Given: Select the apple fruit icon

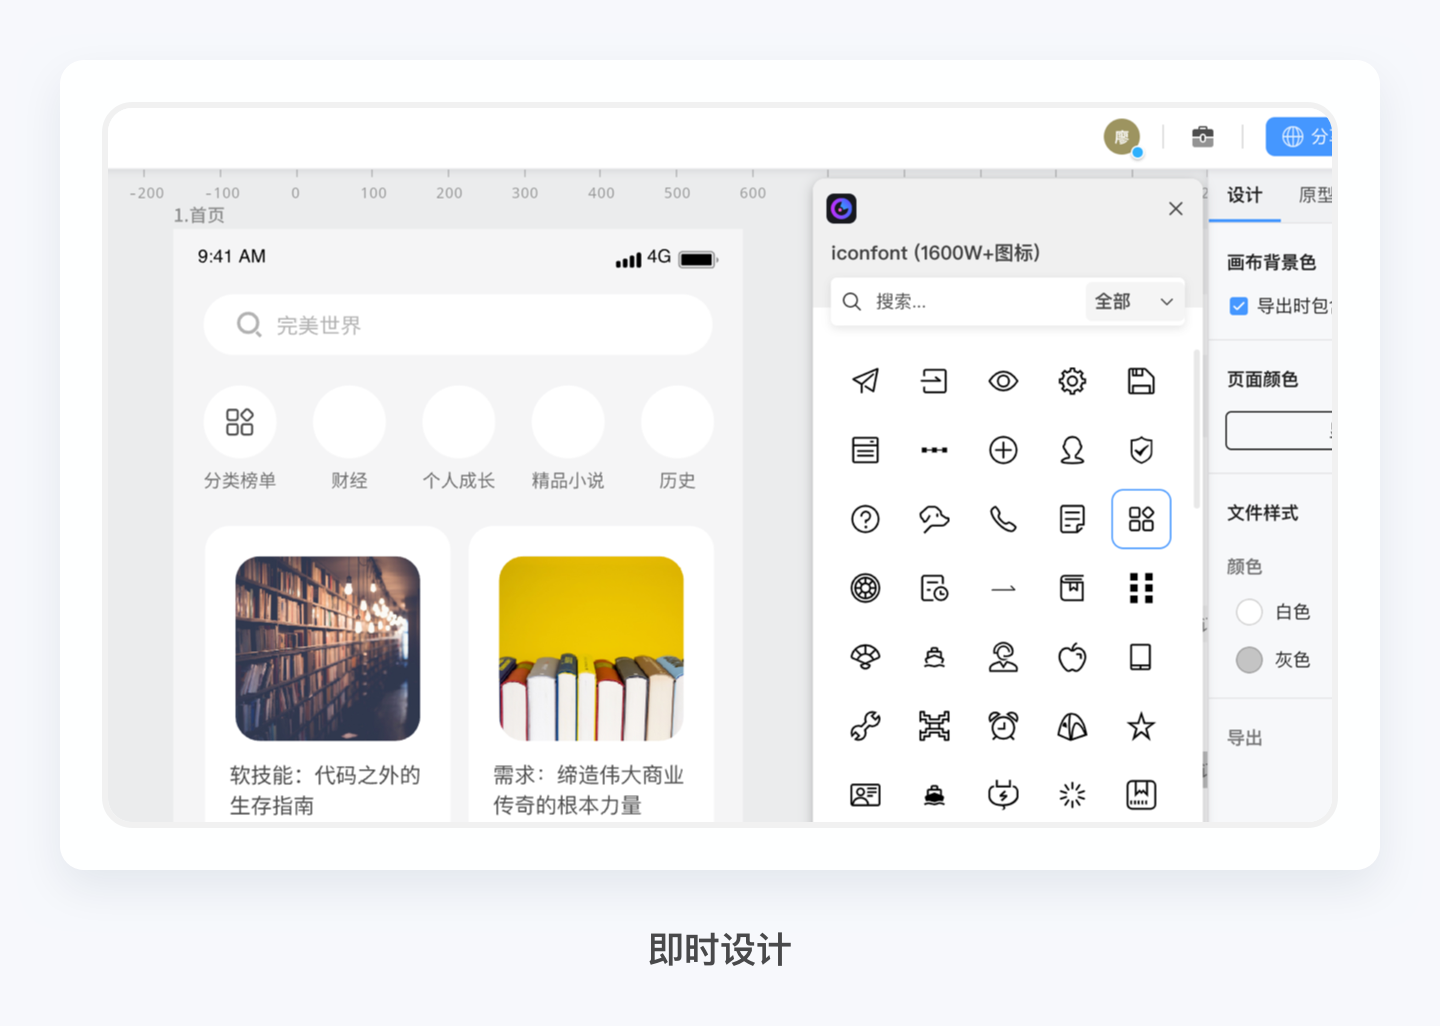Looking at the screenshot, I should tap(1072, 656).
